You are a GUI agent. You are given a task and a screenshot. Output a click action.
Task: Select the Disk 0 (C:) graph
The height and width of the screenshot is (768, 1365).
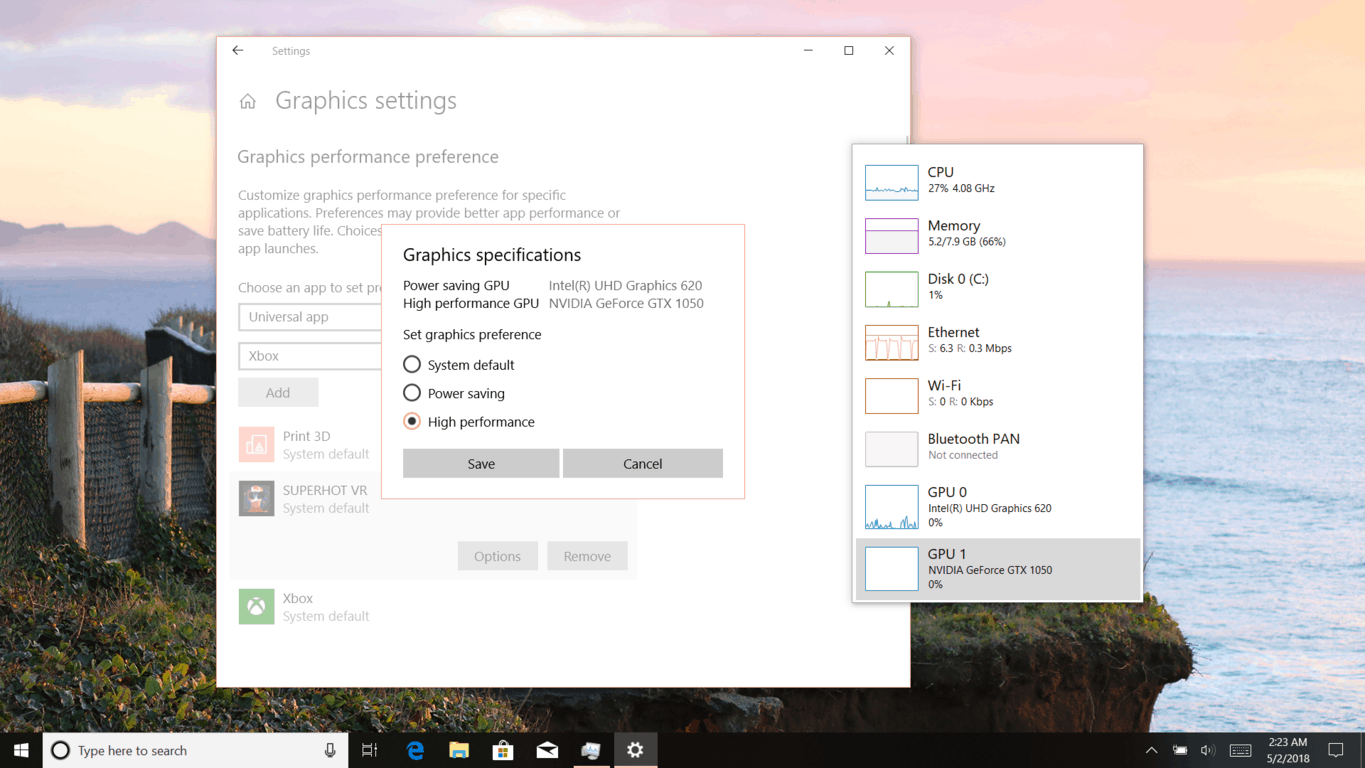(x=891, y=289)
